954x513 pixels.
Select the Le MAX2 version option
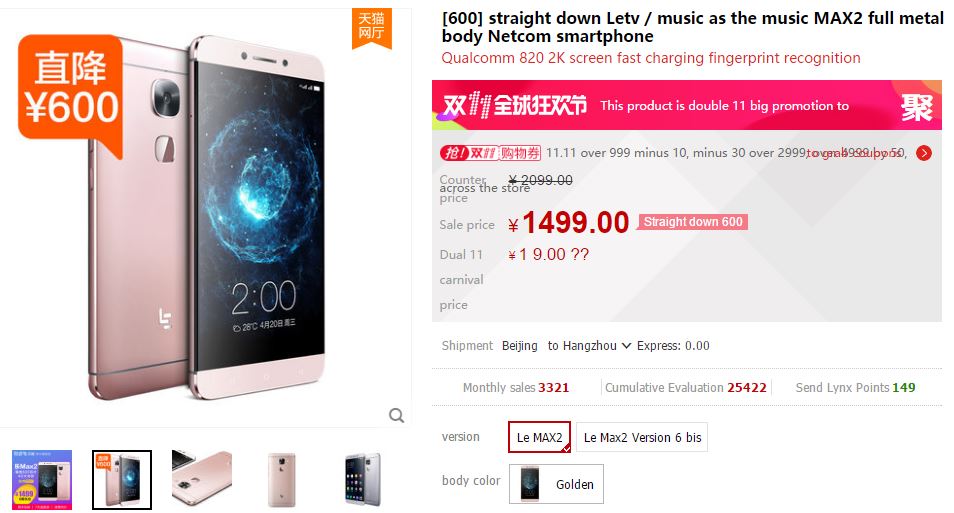(539, 437)
